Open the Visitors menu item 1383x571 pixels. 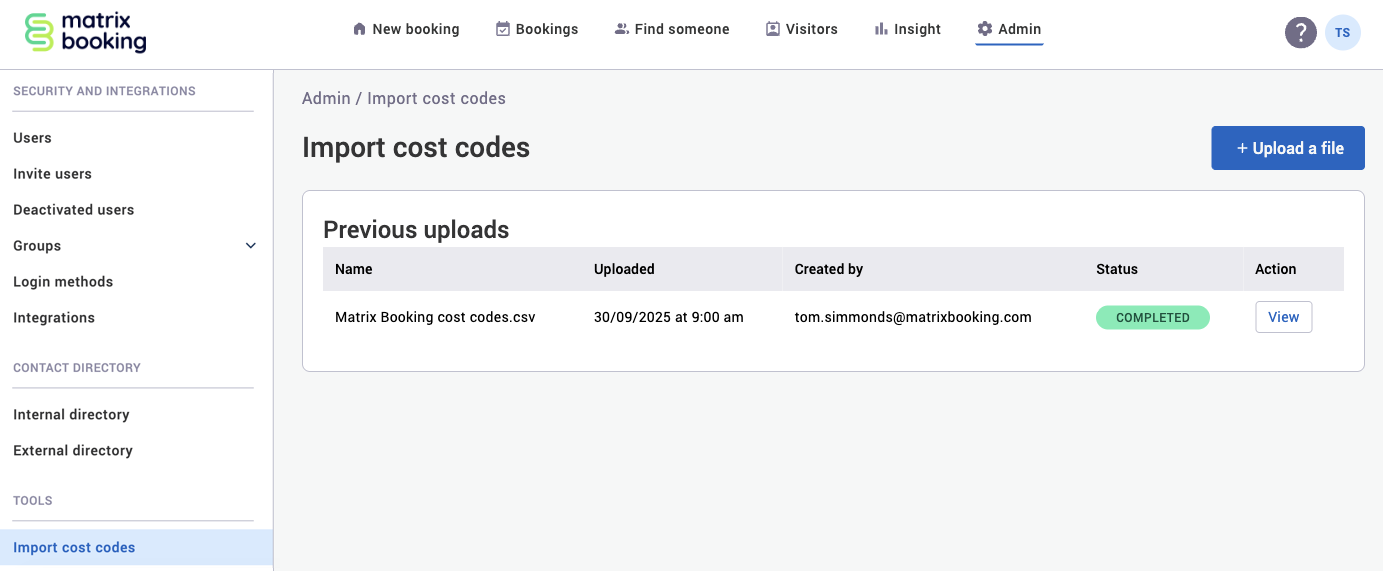tap(802, 29)
